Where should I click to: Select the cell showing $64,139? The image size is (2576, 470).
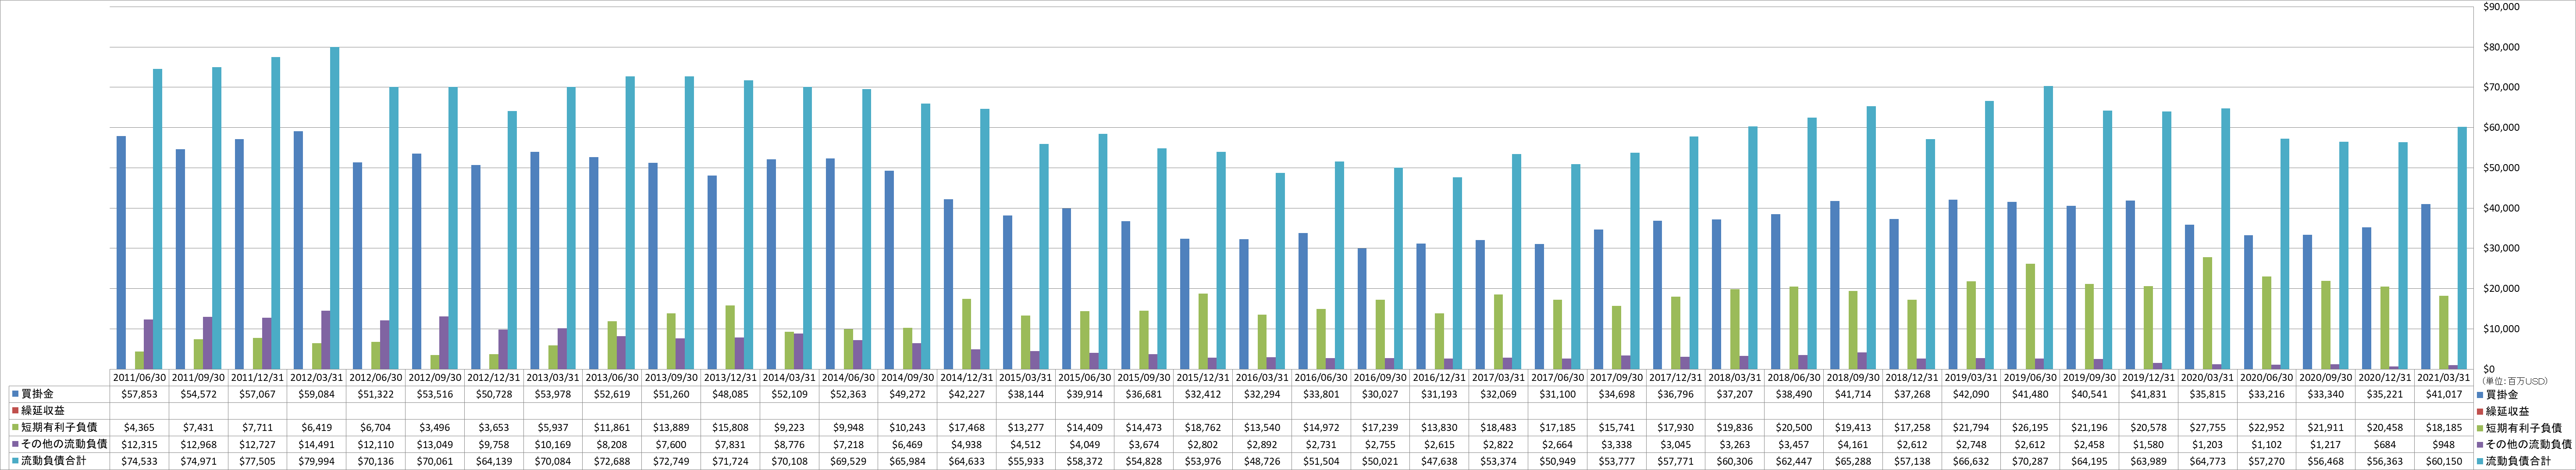click(x=494, y=461)
